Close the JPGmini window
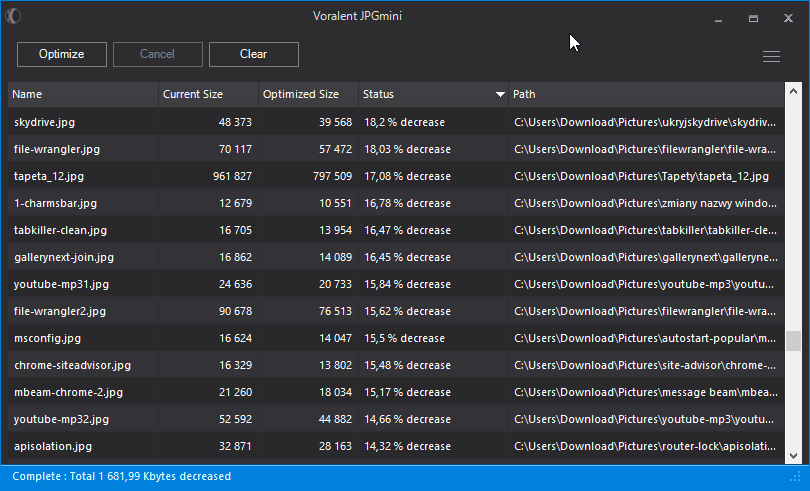The image size is (810, 491). point(788,18)
